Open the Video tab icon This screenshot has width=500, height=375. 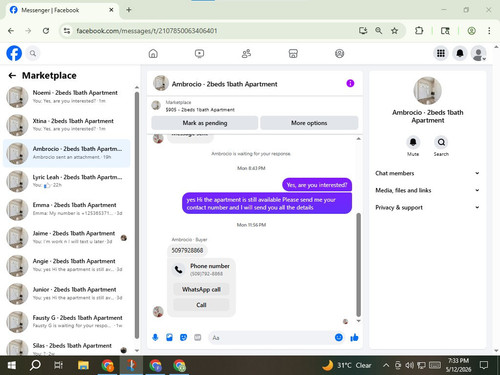[199, 54]
